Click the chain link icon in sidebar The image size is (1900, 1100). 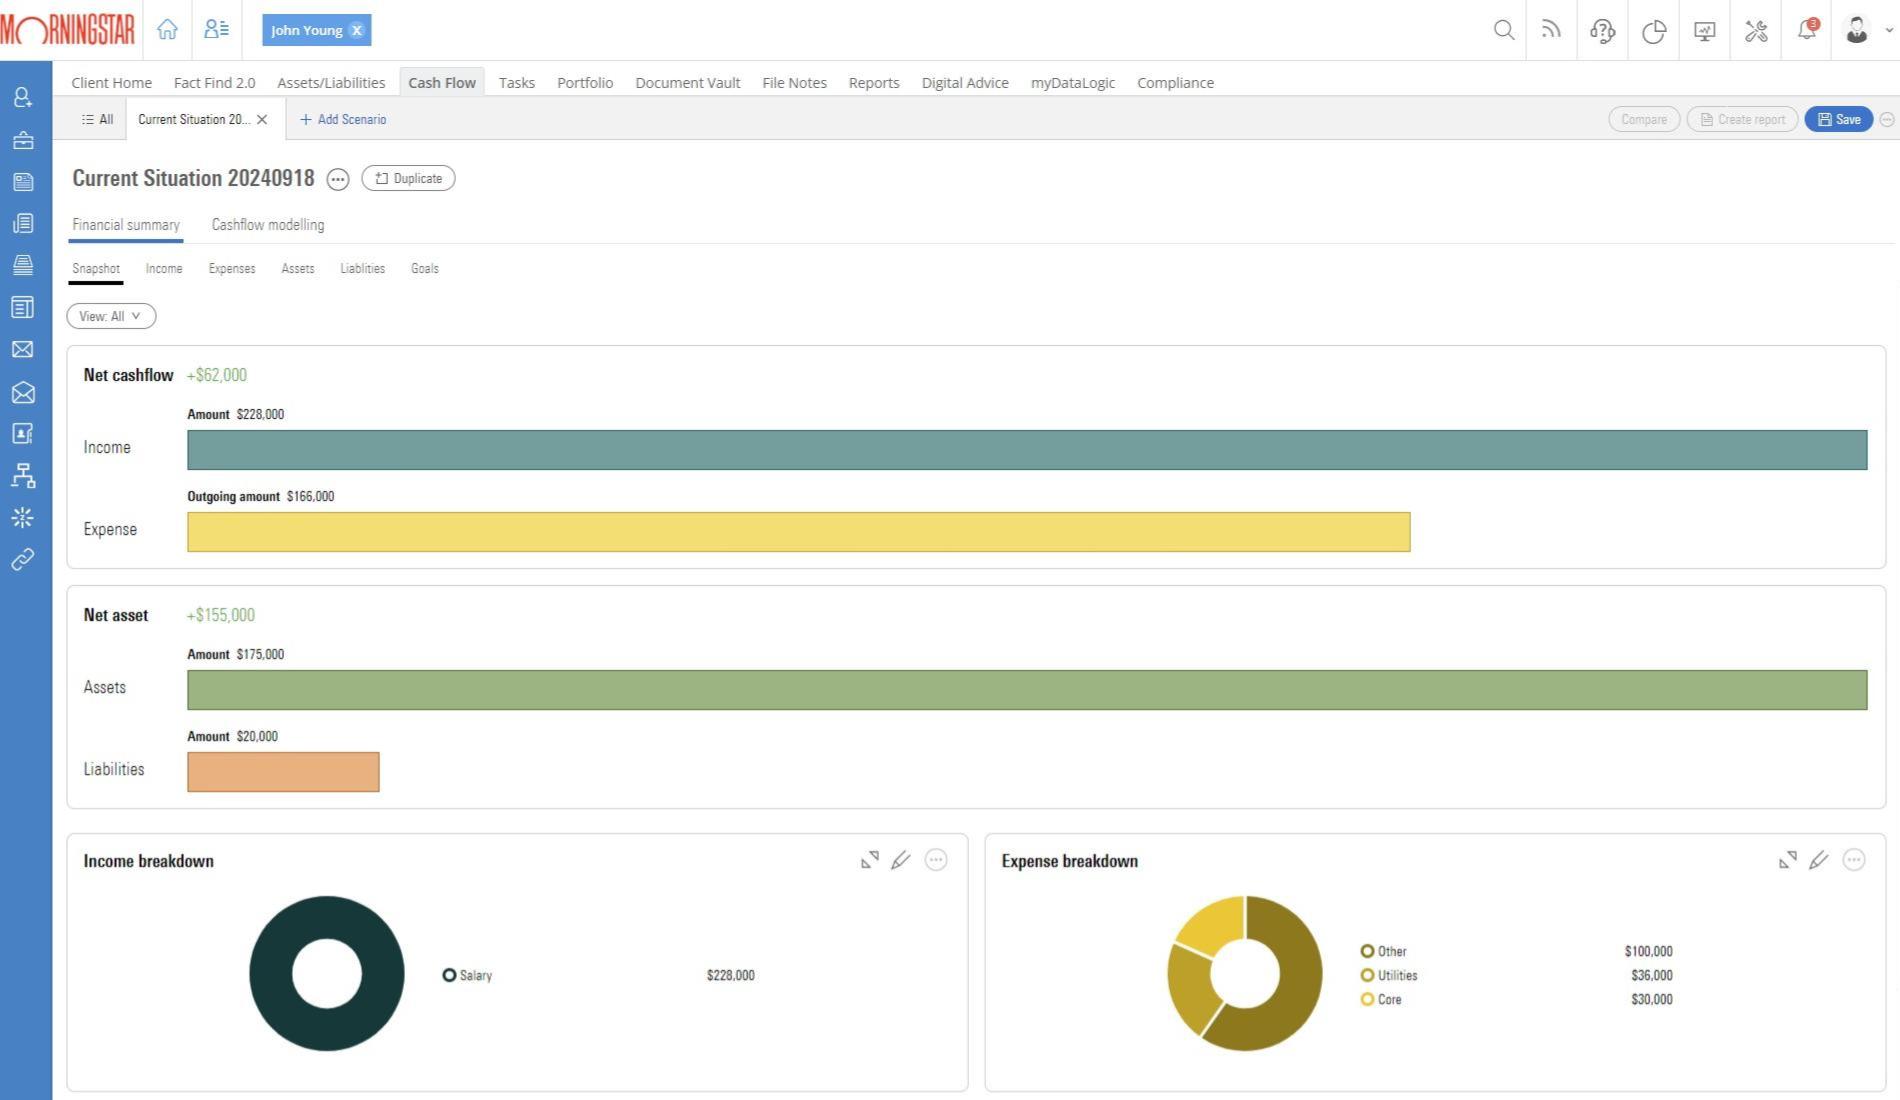pos(23,559)
